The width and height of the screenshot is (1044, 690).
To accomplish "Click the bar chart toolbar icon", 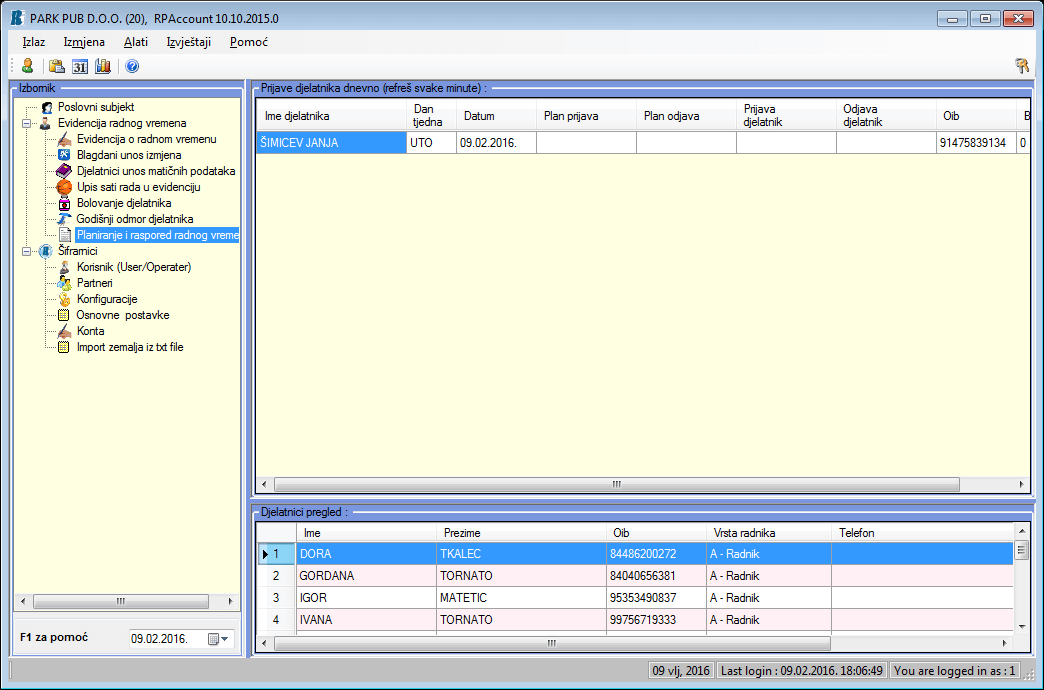I will (103, 66).
